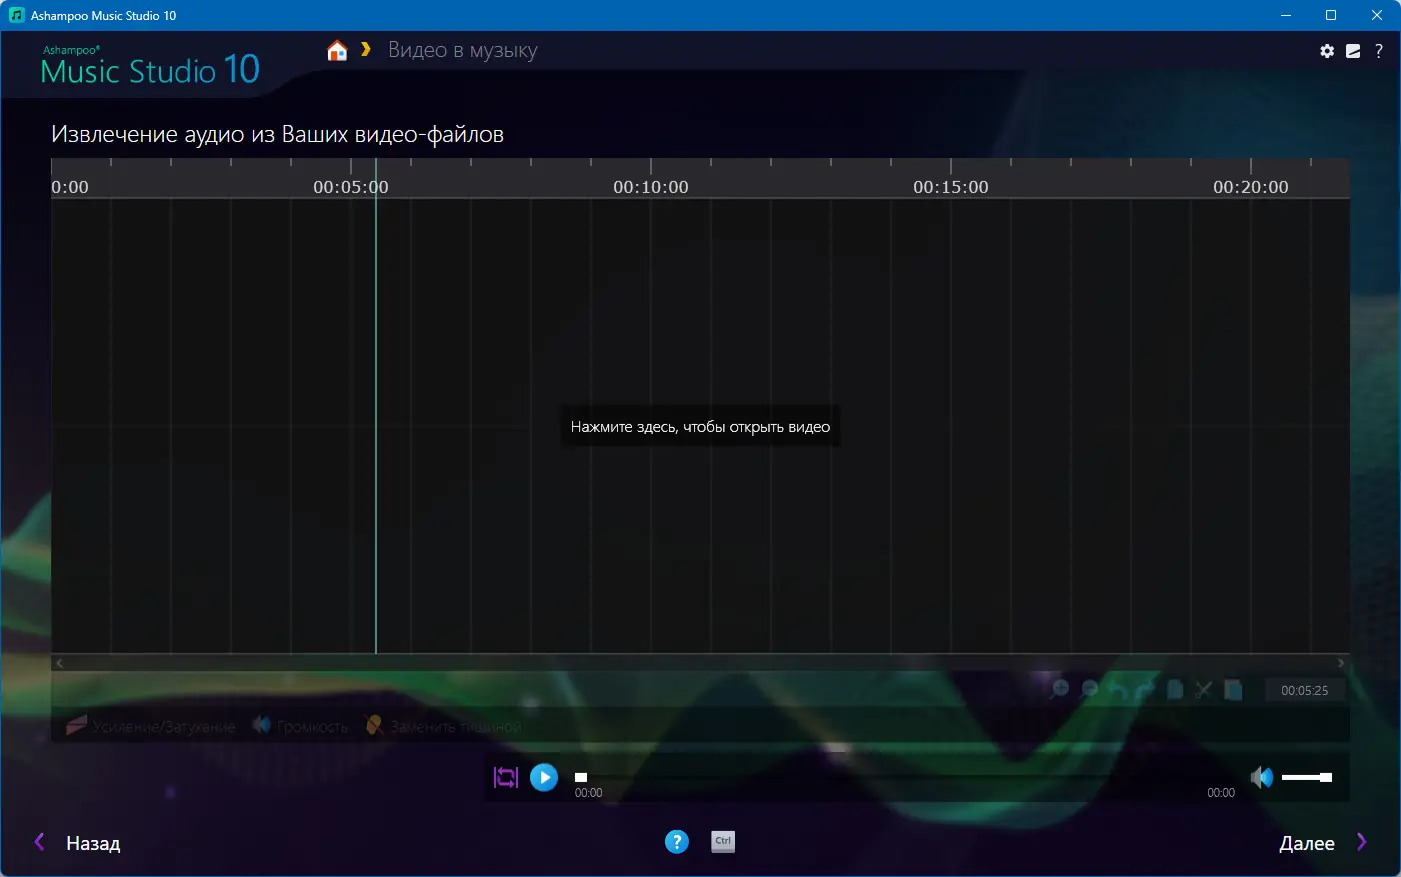Choose Заменить тишиной
This screenshot has width=1401, height=877.
coord(443,726)
